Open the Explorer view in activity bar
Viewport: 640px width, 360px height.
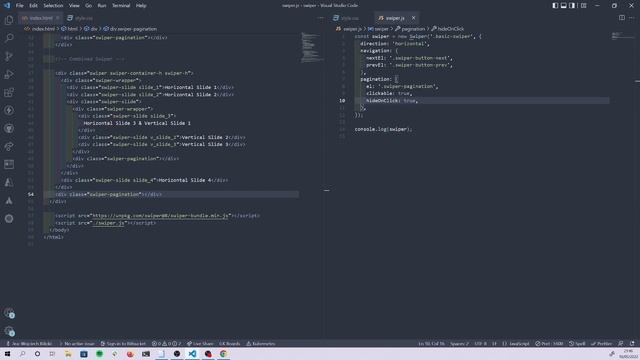click(9, 20)
